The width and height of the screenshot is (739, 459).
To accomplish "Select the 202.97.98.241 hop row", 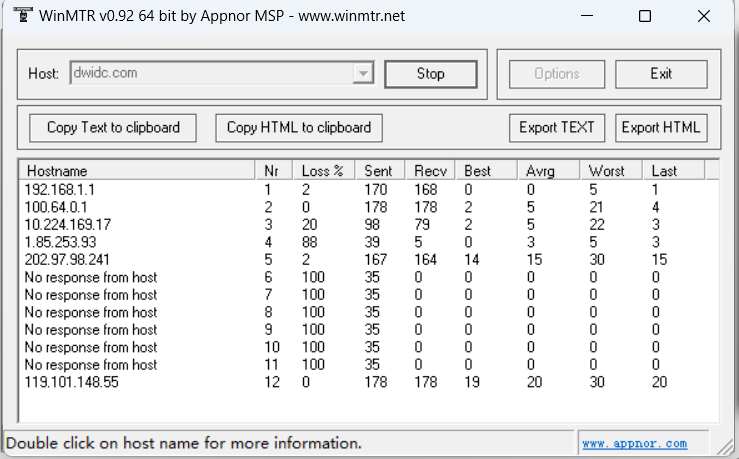I will 369,260.
